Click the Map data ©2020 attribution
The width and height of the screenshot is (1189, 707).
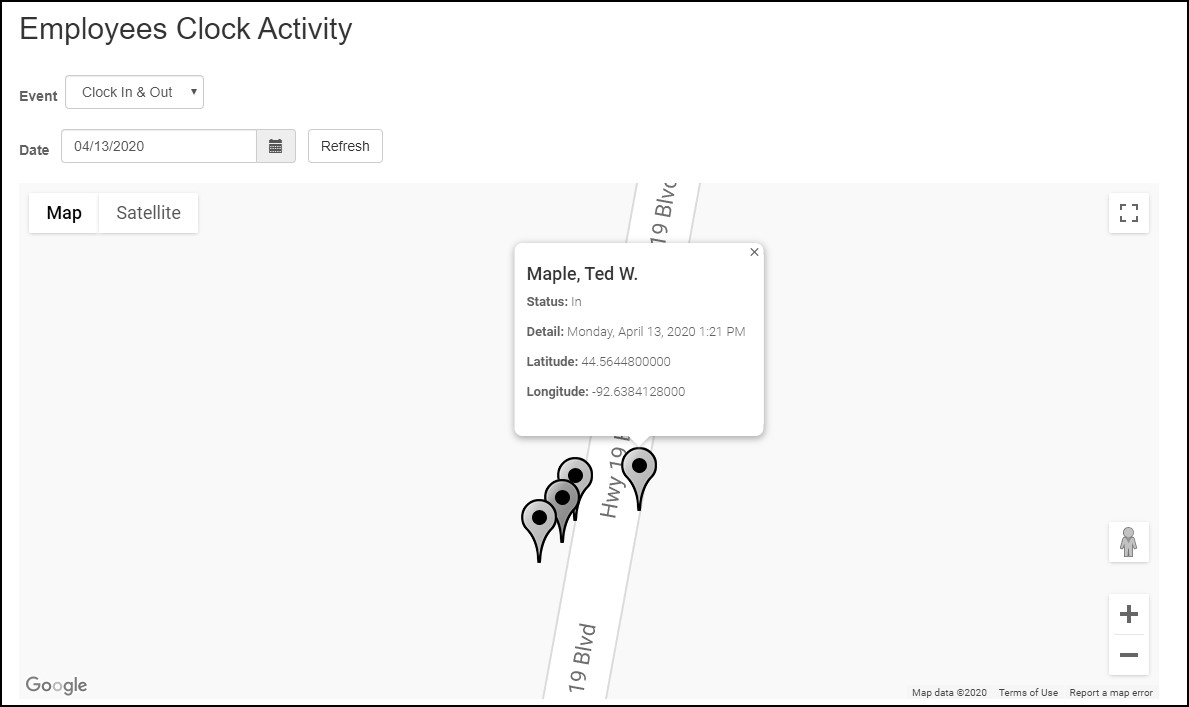pos(949,693)
